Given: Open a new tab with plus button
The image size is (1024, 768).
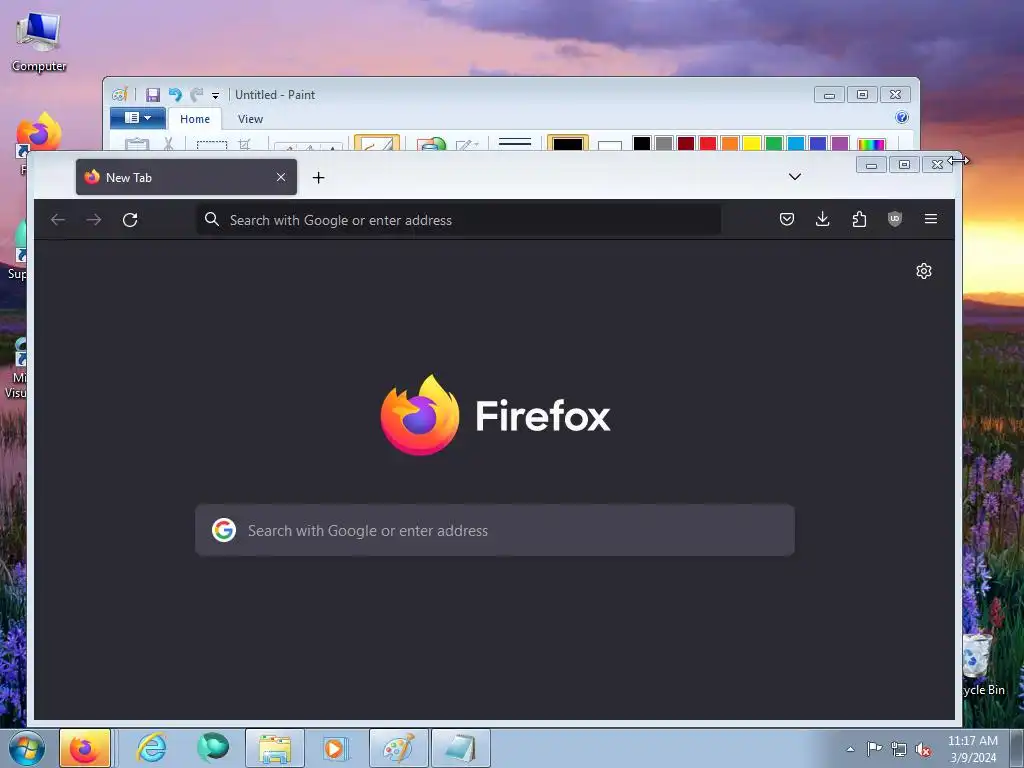Looking at the screenshot, I should [318, 178].
